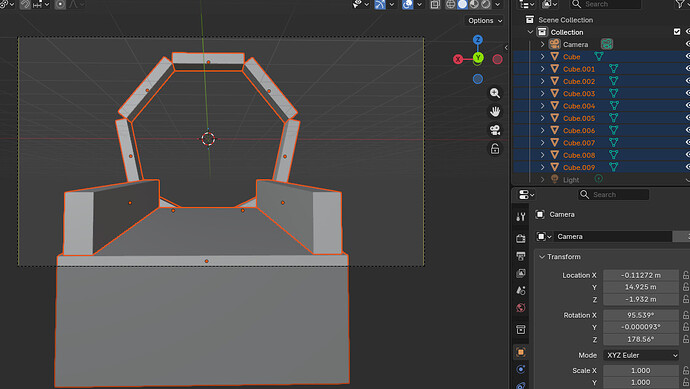Select Cube.004 in the outliner
690x389 pixels.
(579, 106)
